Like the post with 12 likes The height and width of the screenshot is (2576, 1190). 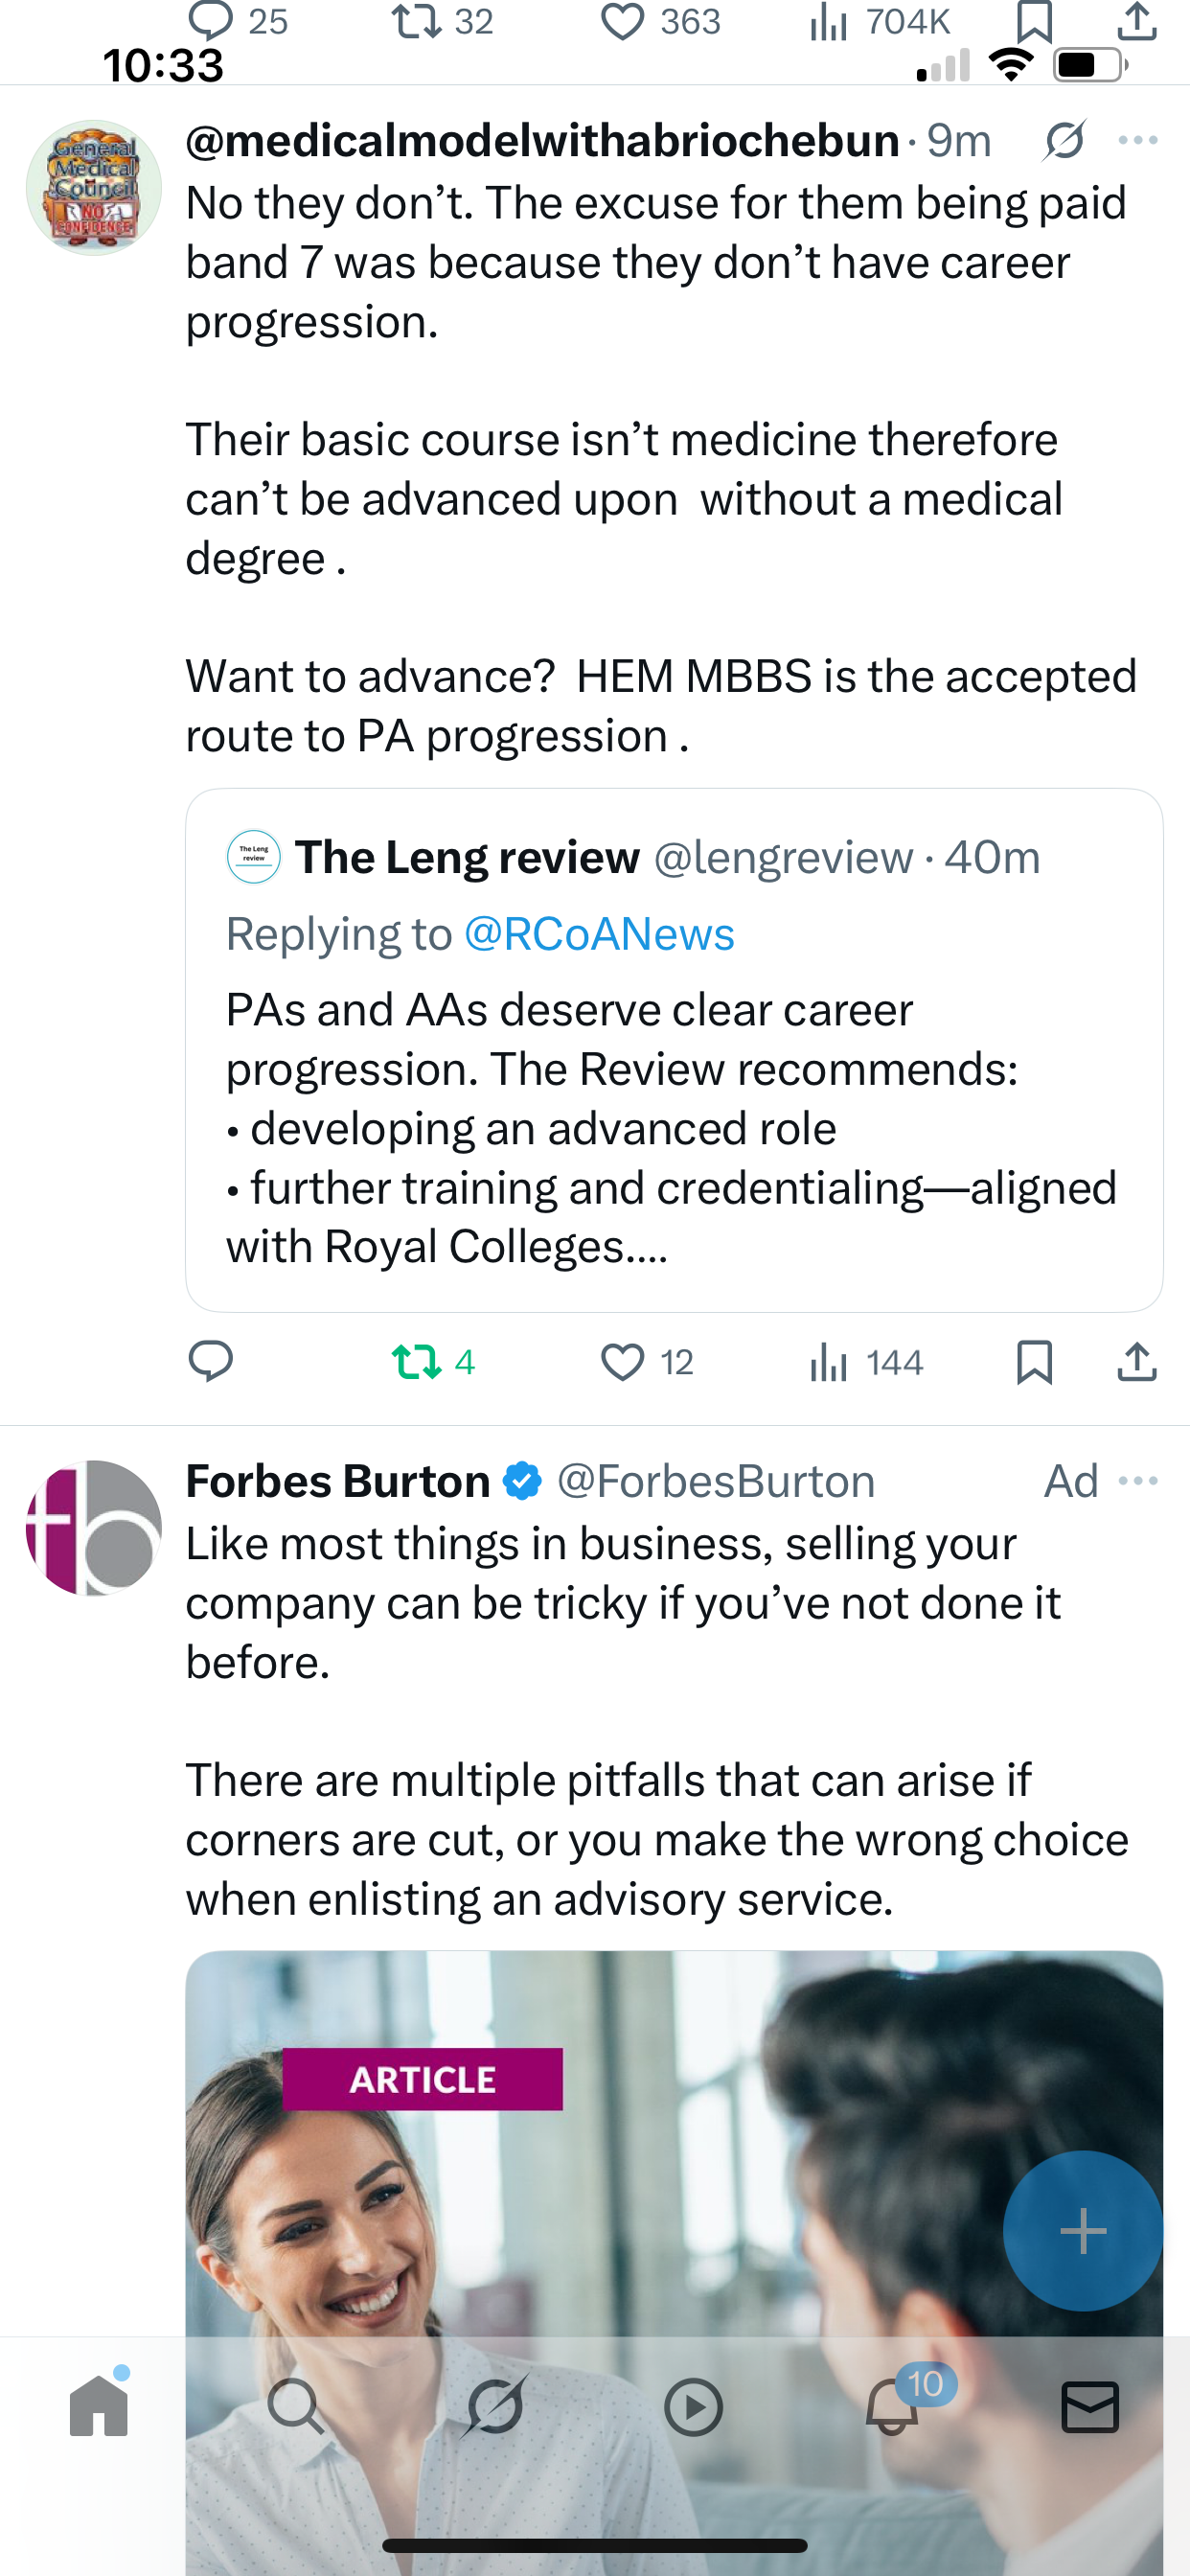647,1362
